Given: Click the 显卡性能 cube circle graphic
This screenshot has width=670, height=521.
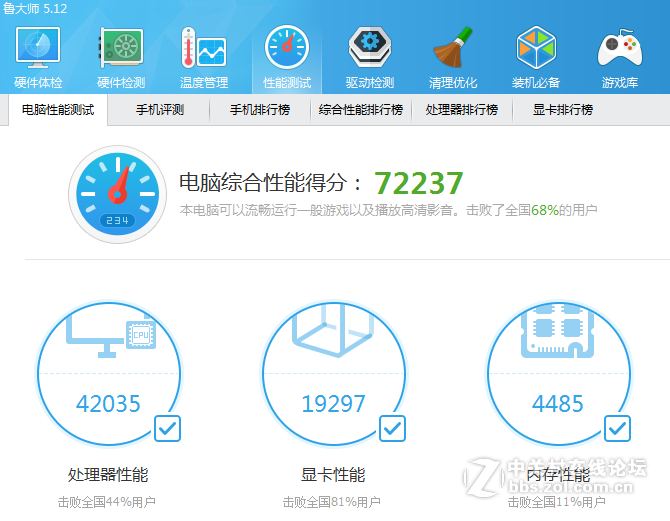Looking at the screenshot, I should (334, 374).
